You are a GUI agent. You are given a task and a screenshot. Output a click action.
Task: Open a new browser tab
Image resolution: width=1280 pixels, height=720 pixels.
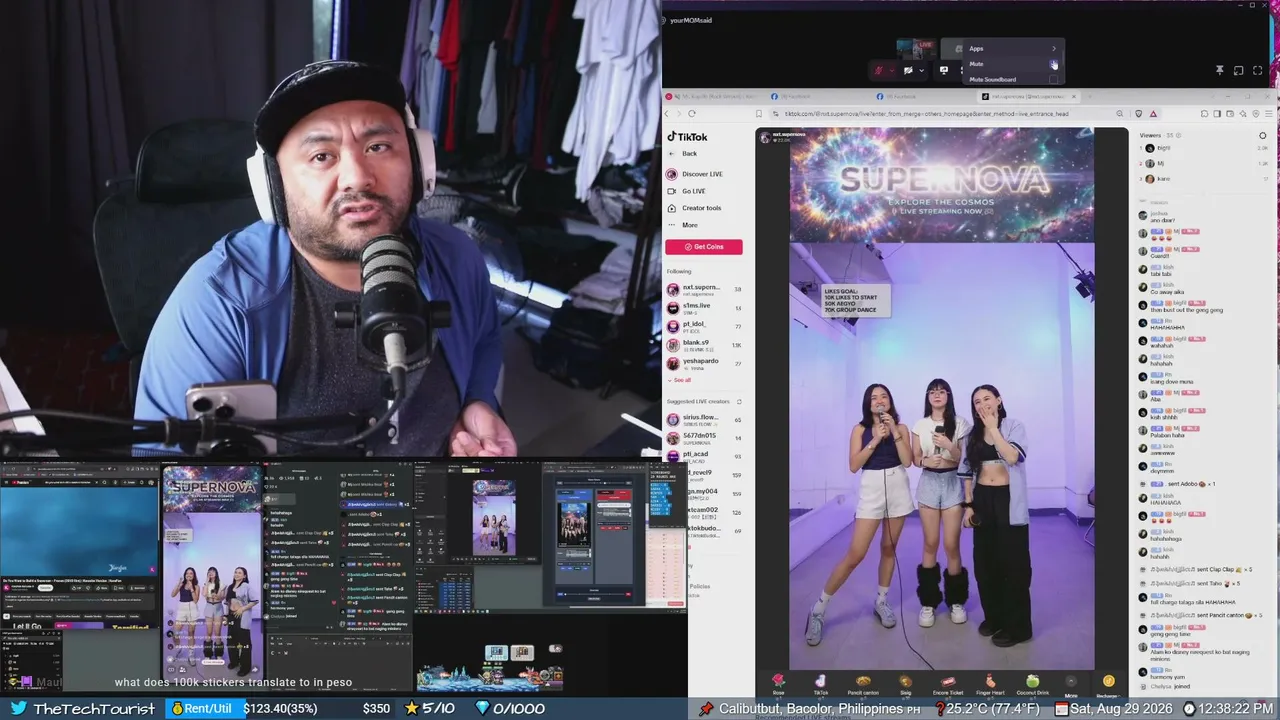point(1090,97)
